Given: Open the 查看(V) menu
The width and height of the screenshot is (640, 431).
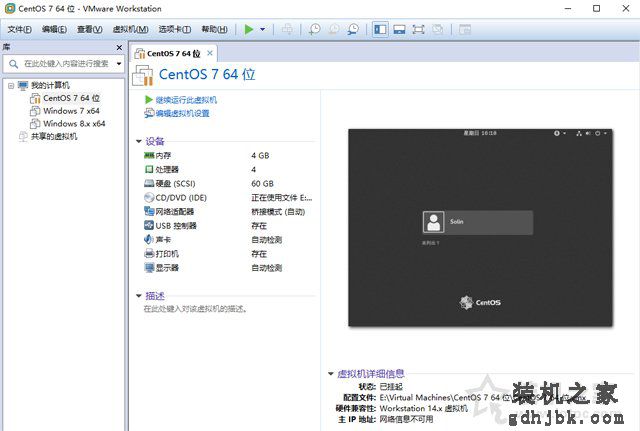Looking at the screenshot, I should click(90, 29).
